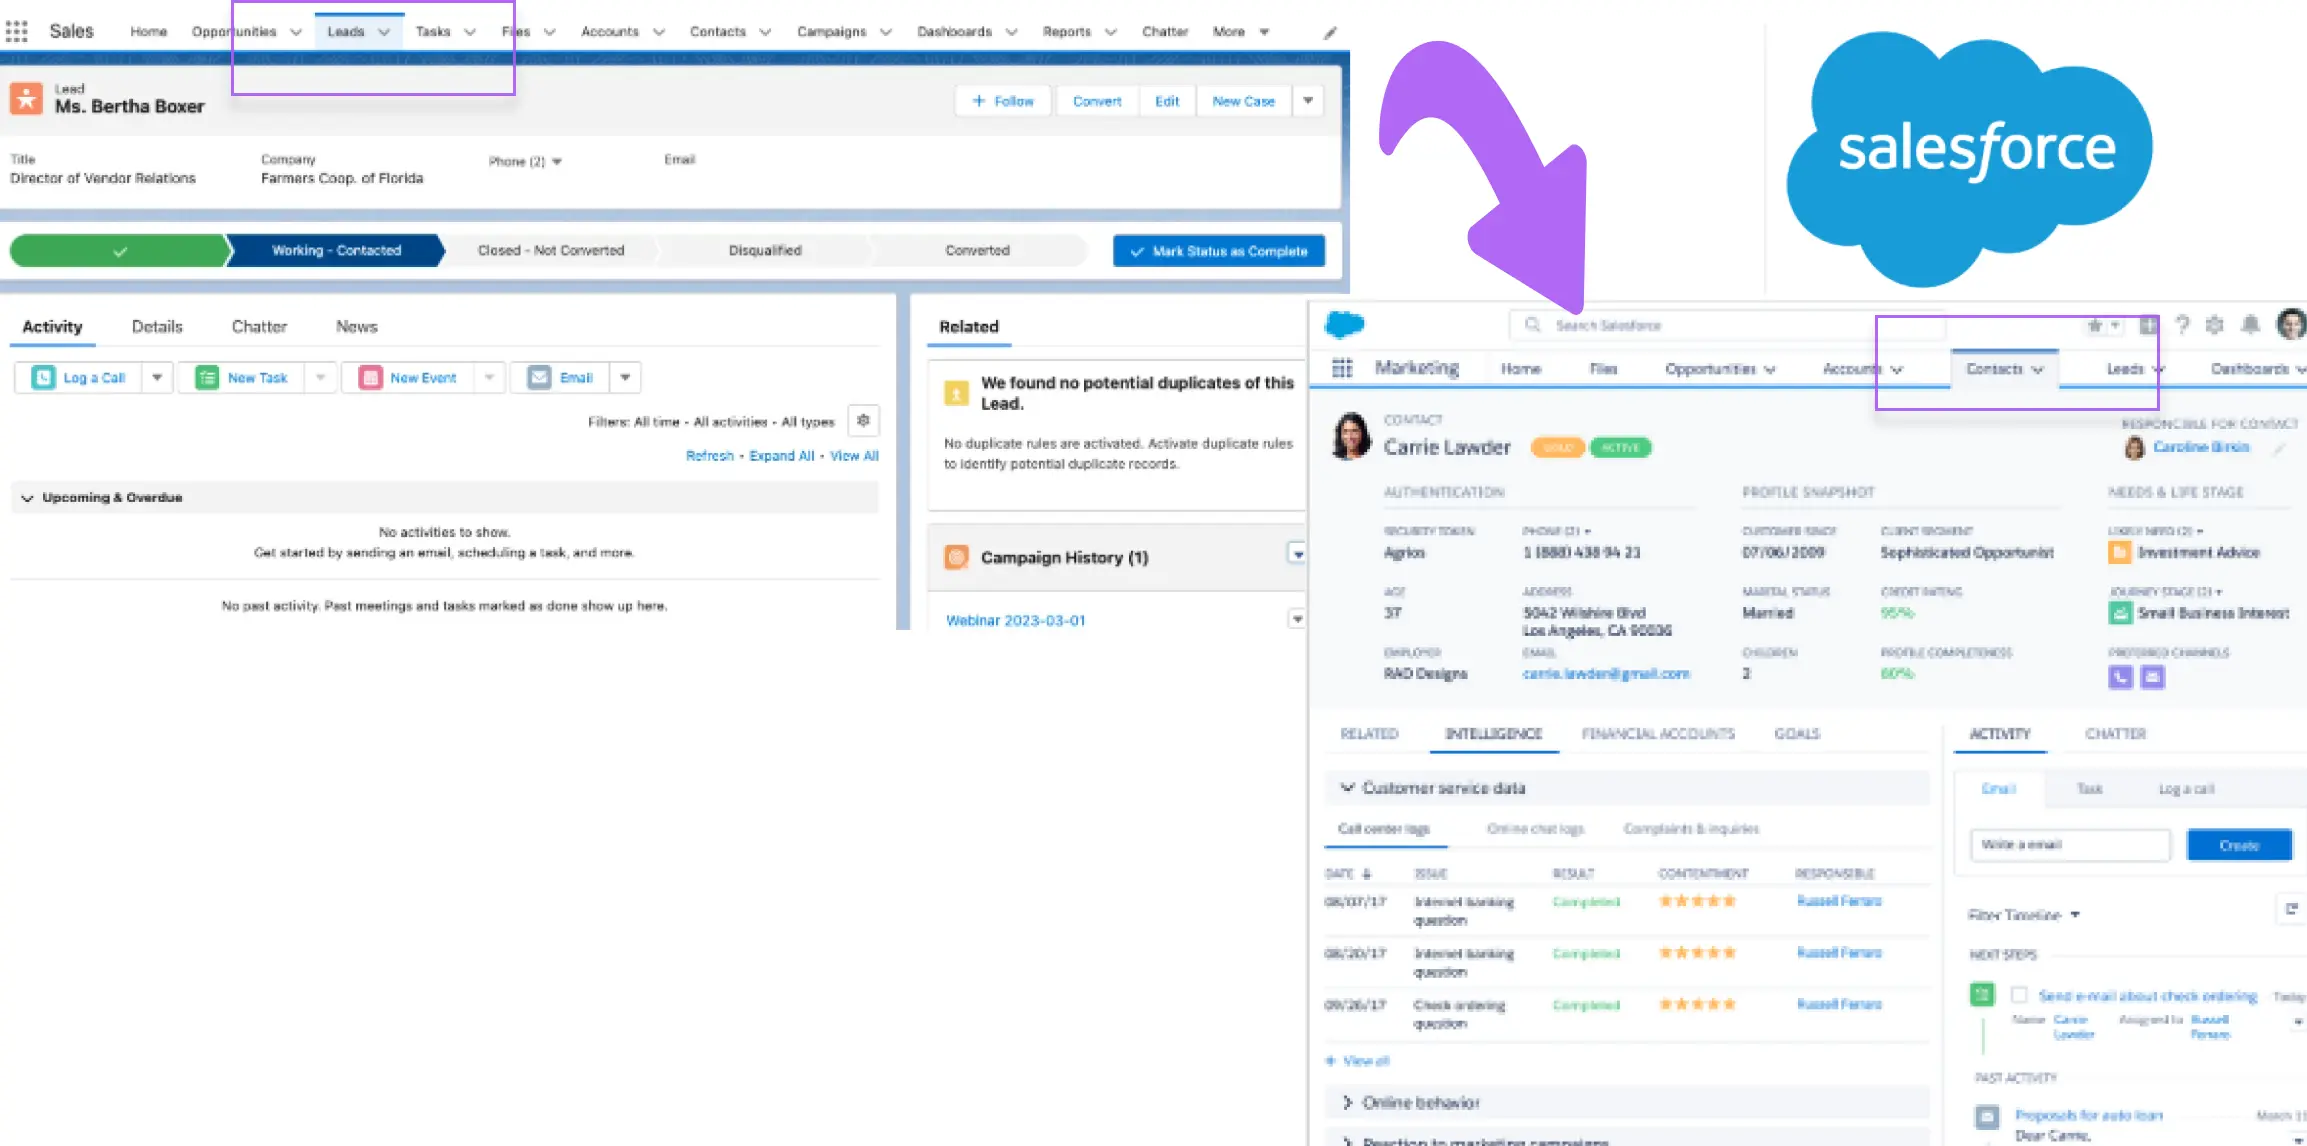Viewport: 2307px width, 1146px height.
Task: Click the Follow button
Action: click(1003, 101)
